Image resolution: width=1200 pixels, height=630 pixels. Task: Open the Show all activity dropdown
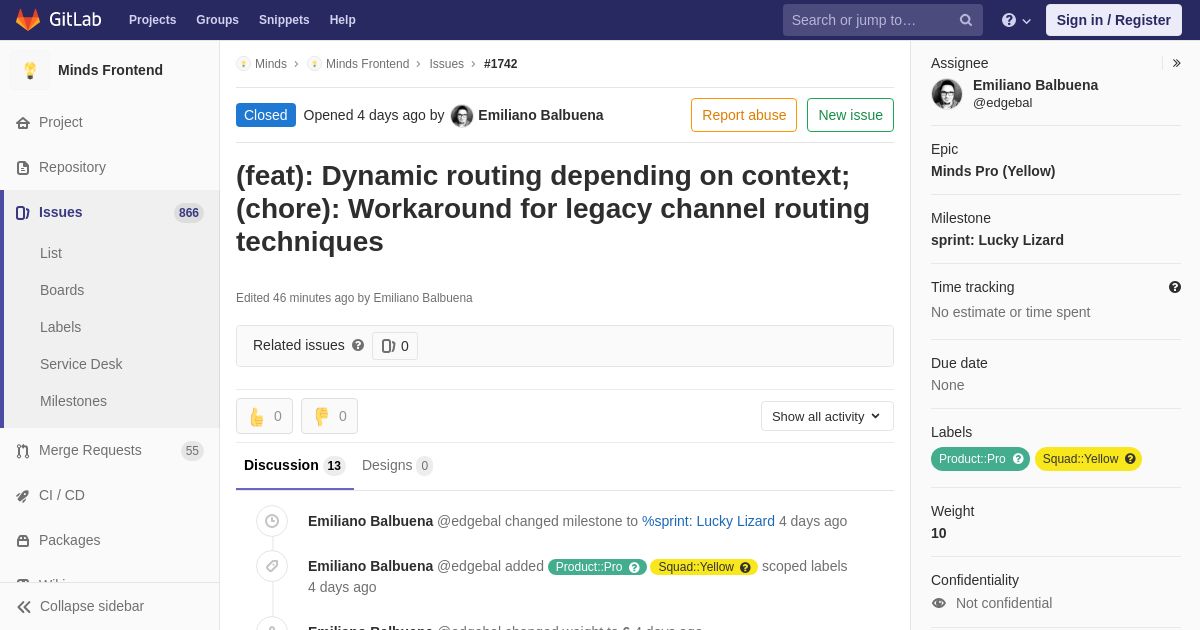tap(827, 416)
